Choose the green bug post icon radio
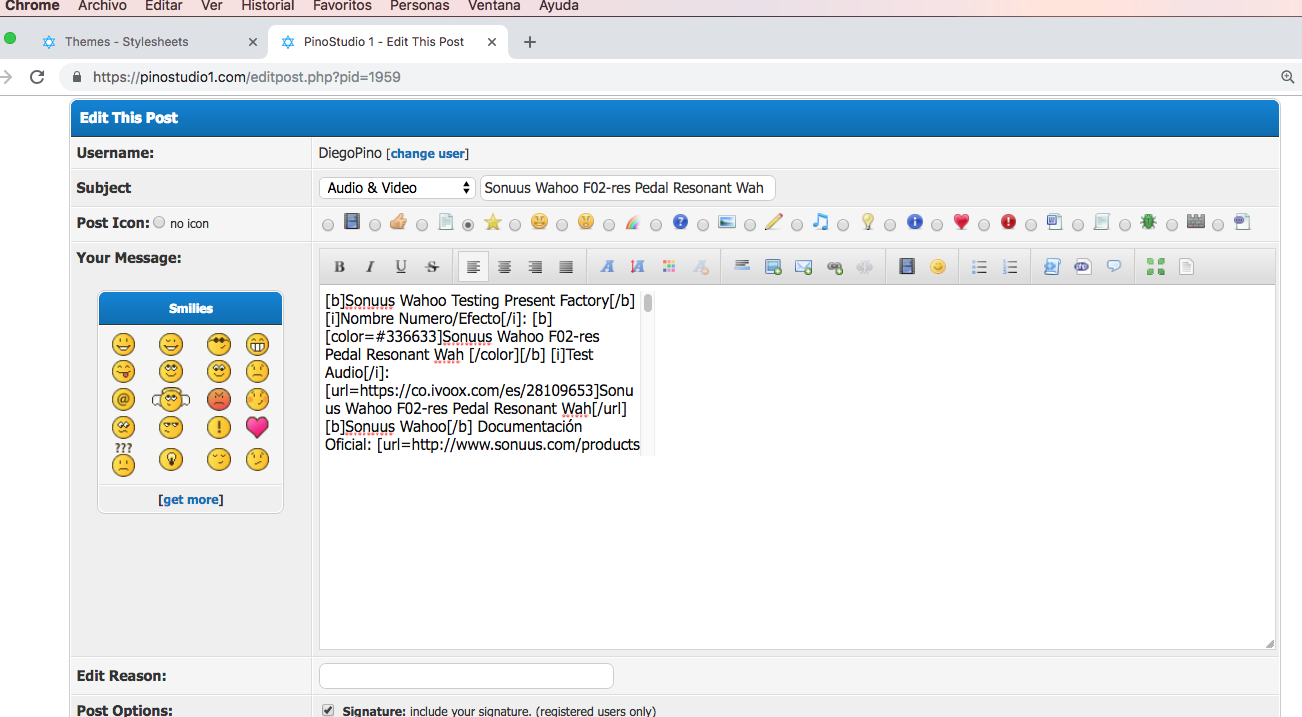The height and width of the screenshot is (717, 1302). (x=1125, y=225)
